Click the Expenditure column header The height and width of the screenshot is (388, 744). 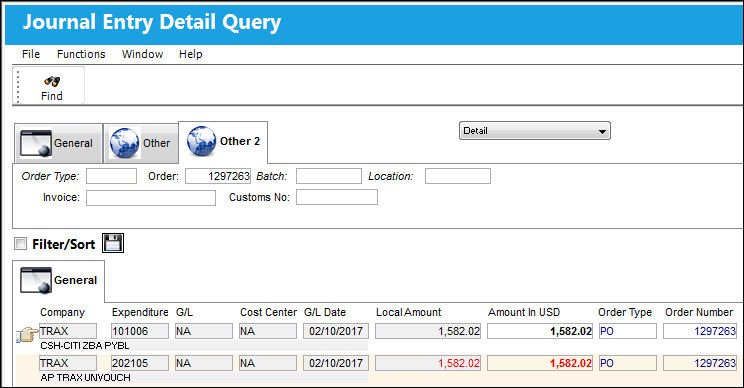(140, 312)
